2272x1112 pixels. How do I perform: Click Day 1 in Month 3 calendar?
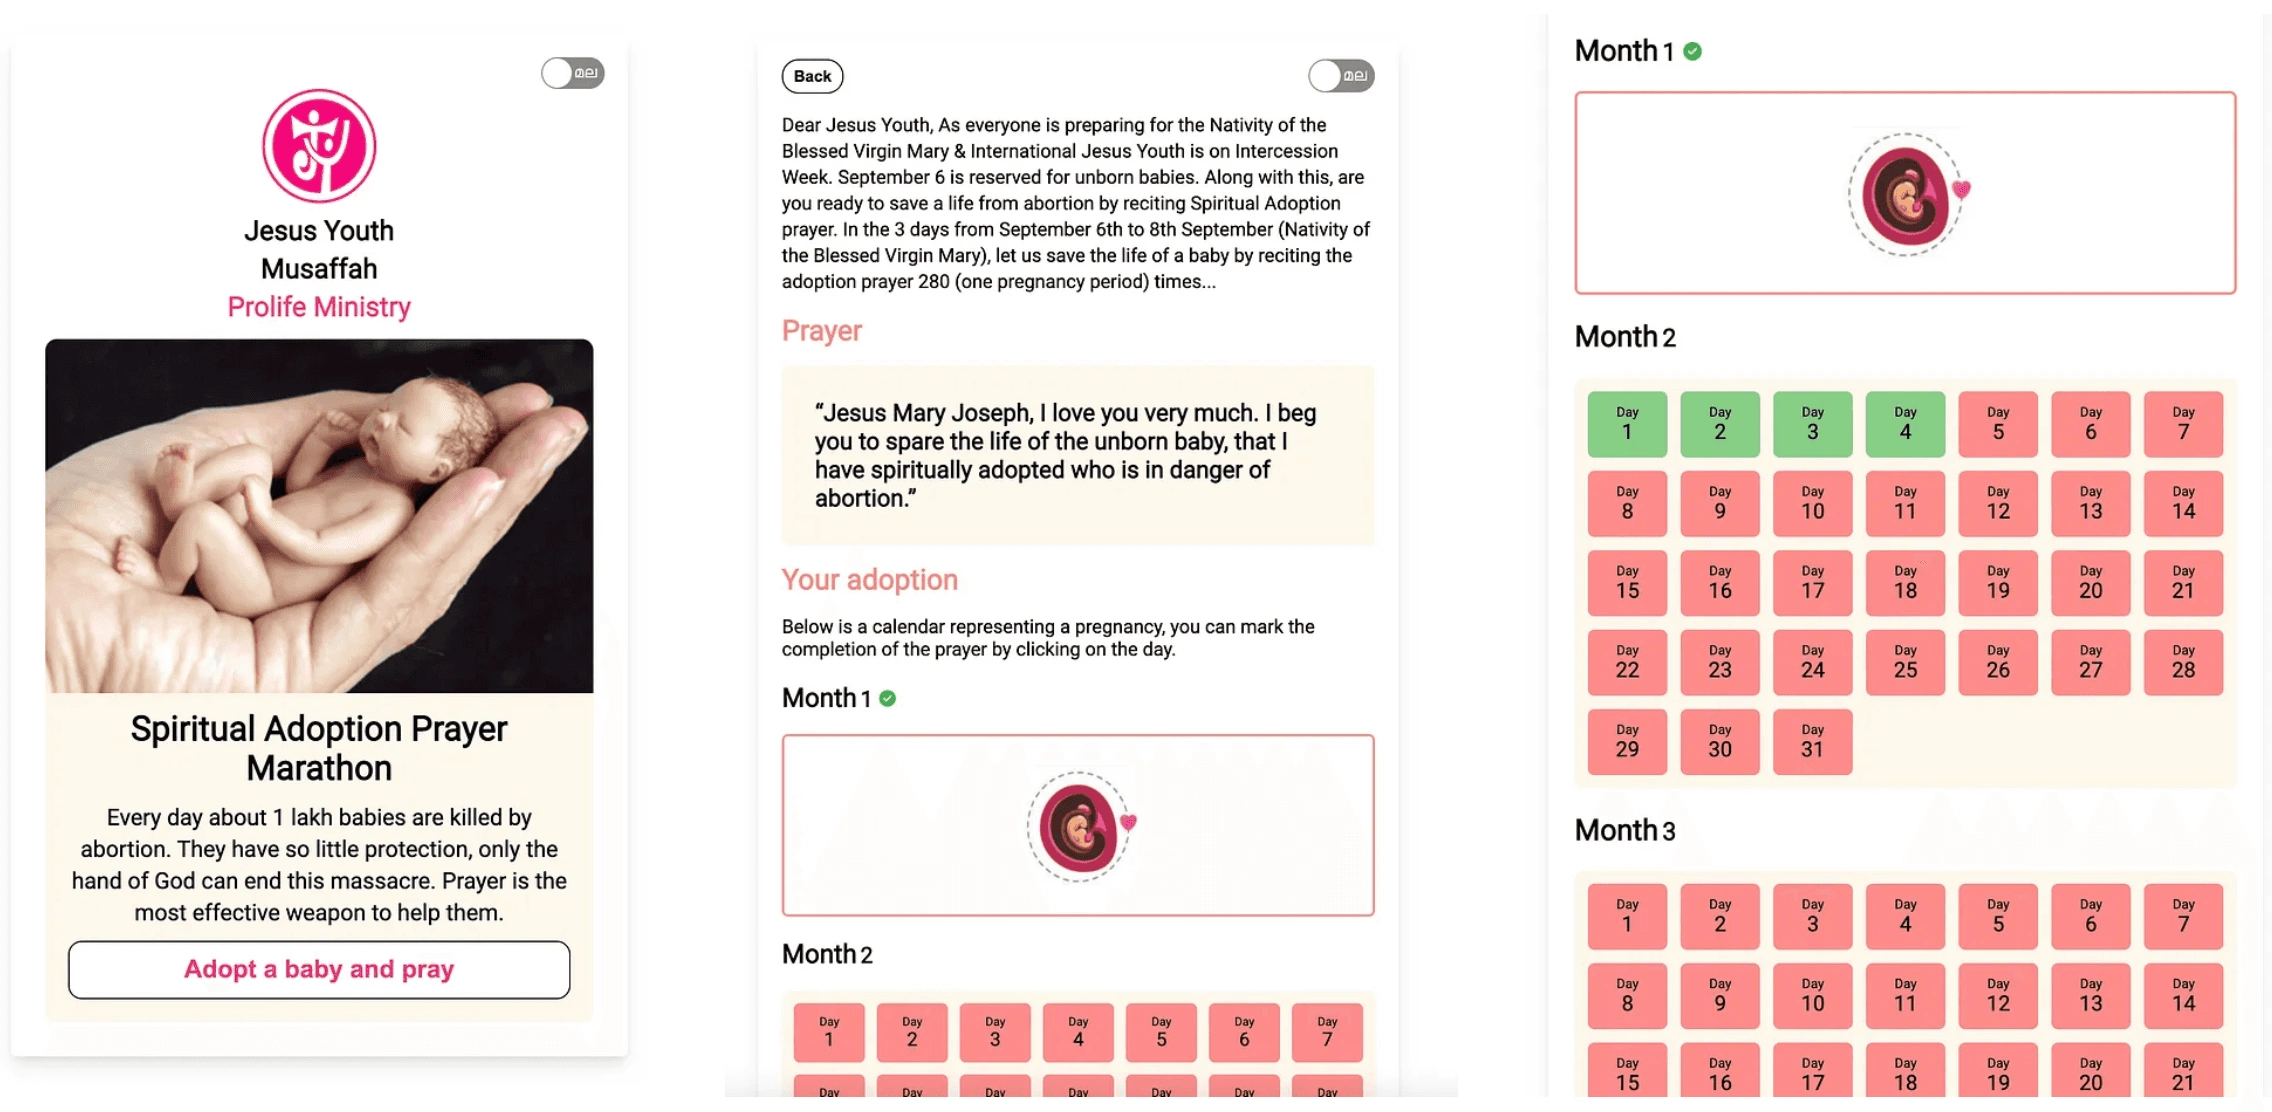pyautogui.click(x=1627, y=916)
